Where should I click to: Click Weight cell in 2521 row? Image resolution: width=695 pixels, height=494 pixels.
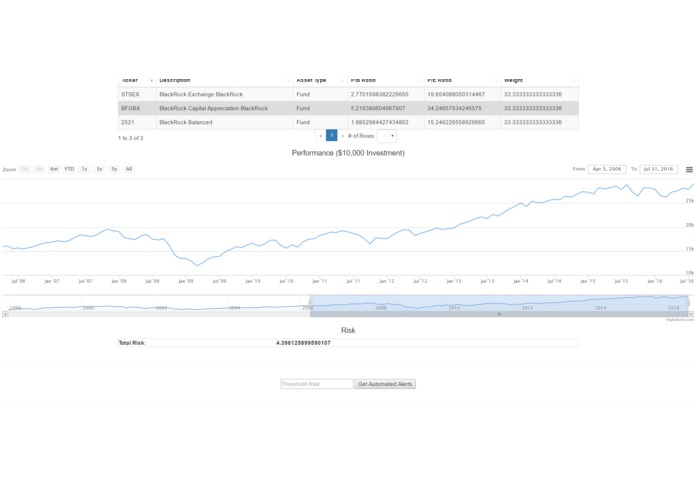(x=539, y=122)
